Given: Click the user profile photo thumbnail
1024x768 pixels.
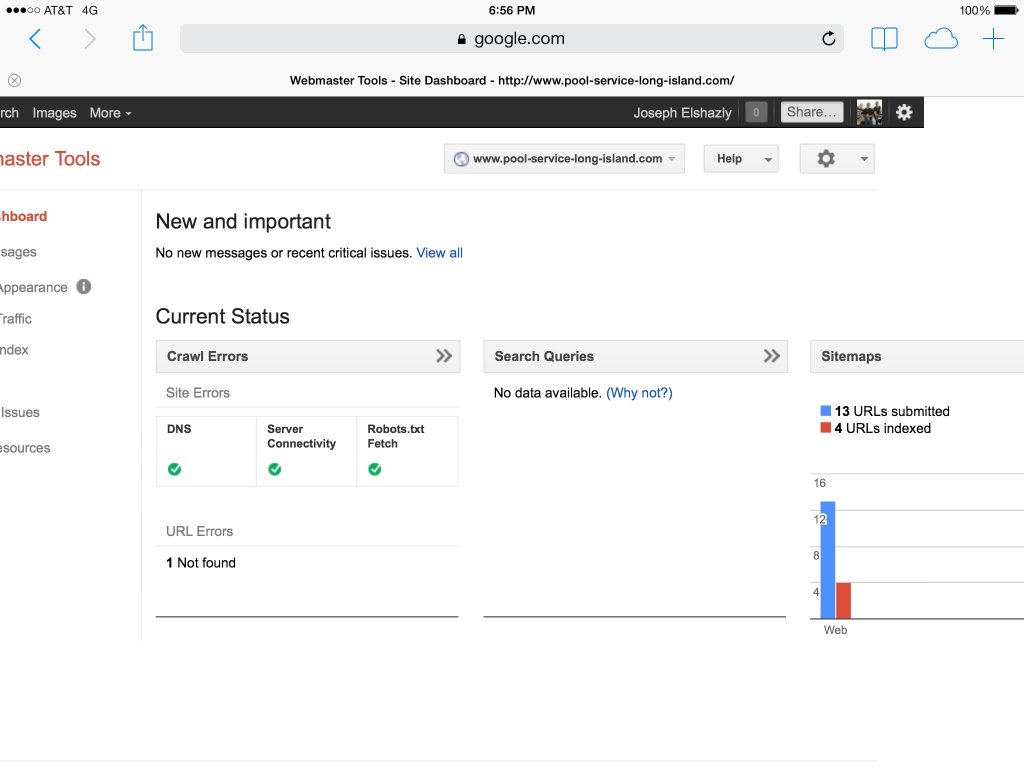Looking at the screenshot, I should click(869, 112).
